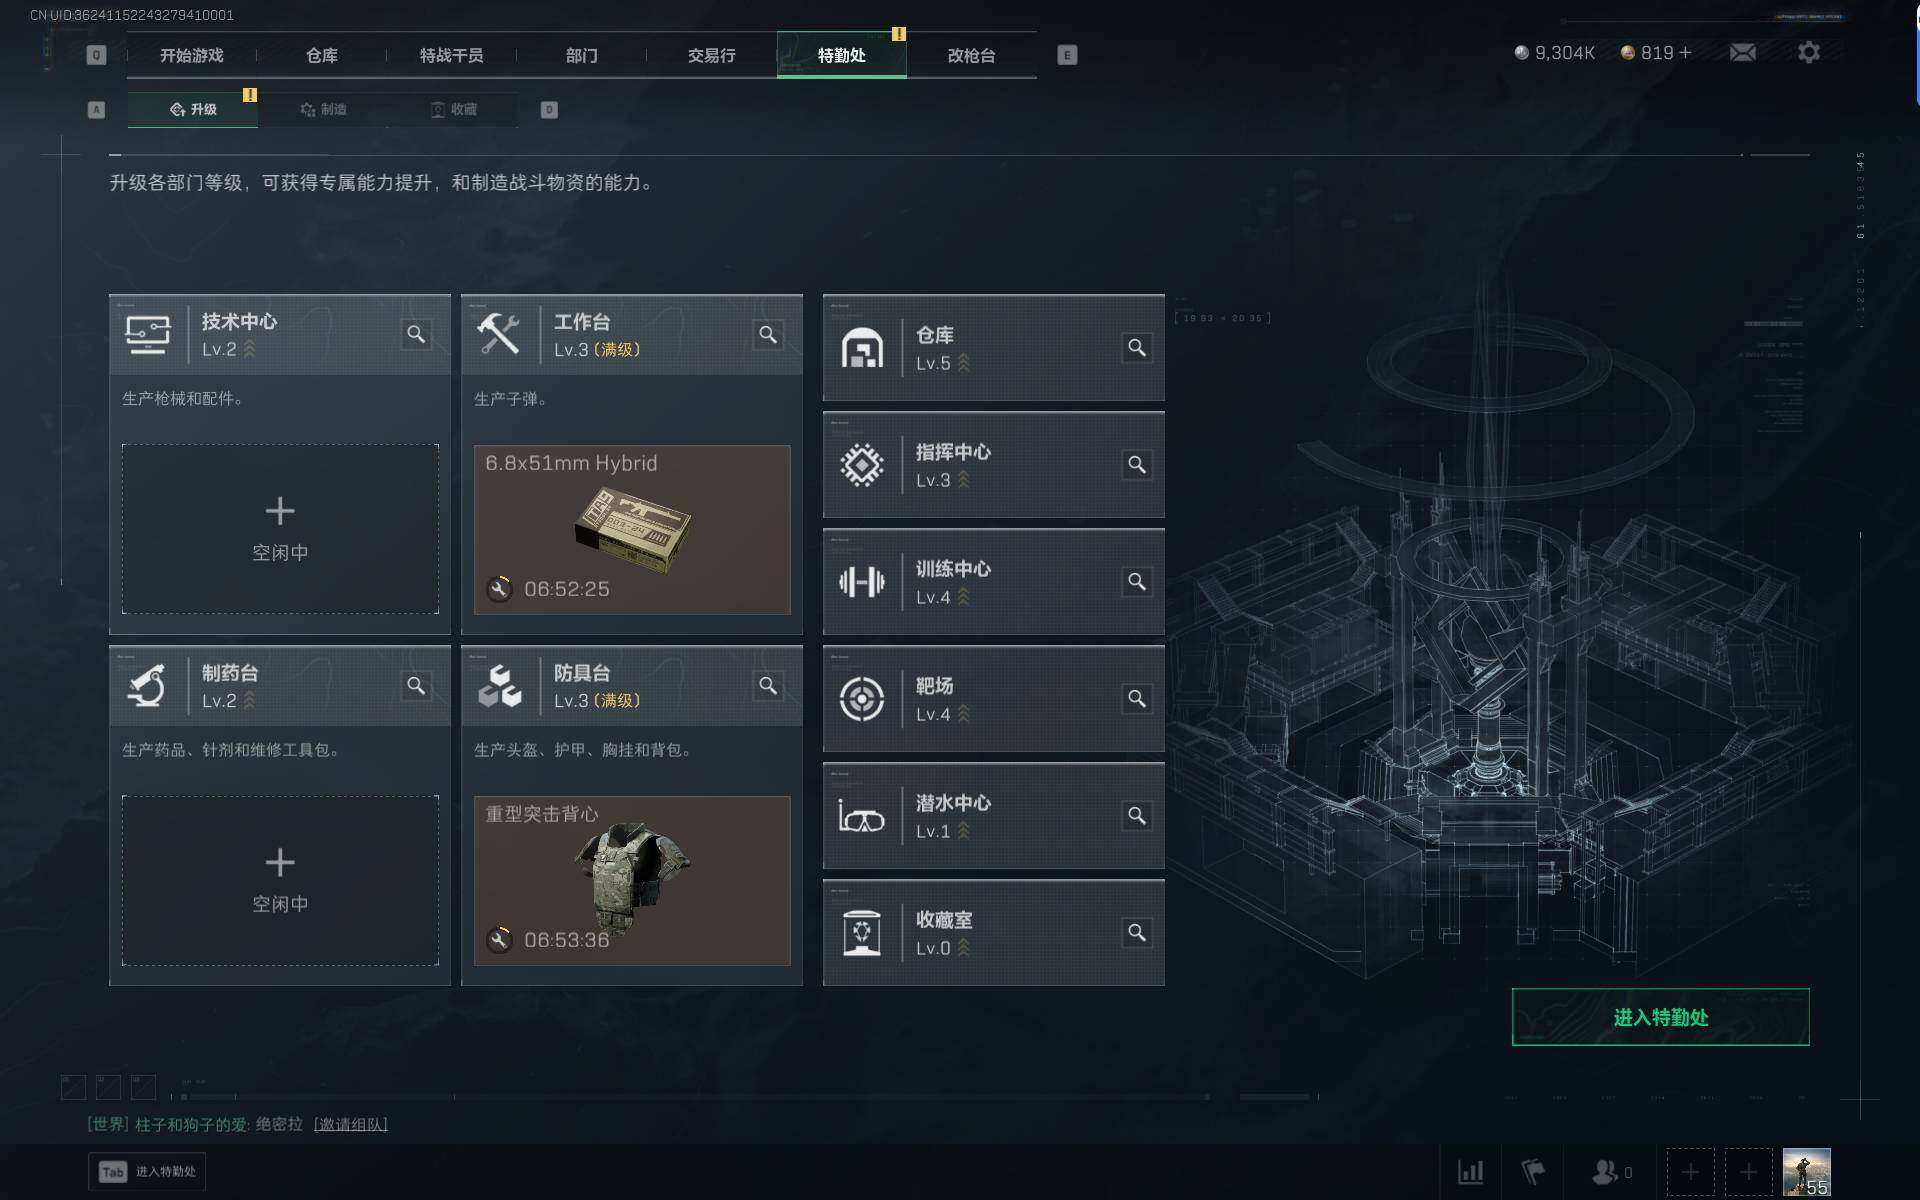Viewport: 1920px width, 1200px height.
Task: Click the magnifier on 工作台 panel
Action: click(x=768, y=334)
